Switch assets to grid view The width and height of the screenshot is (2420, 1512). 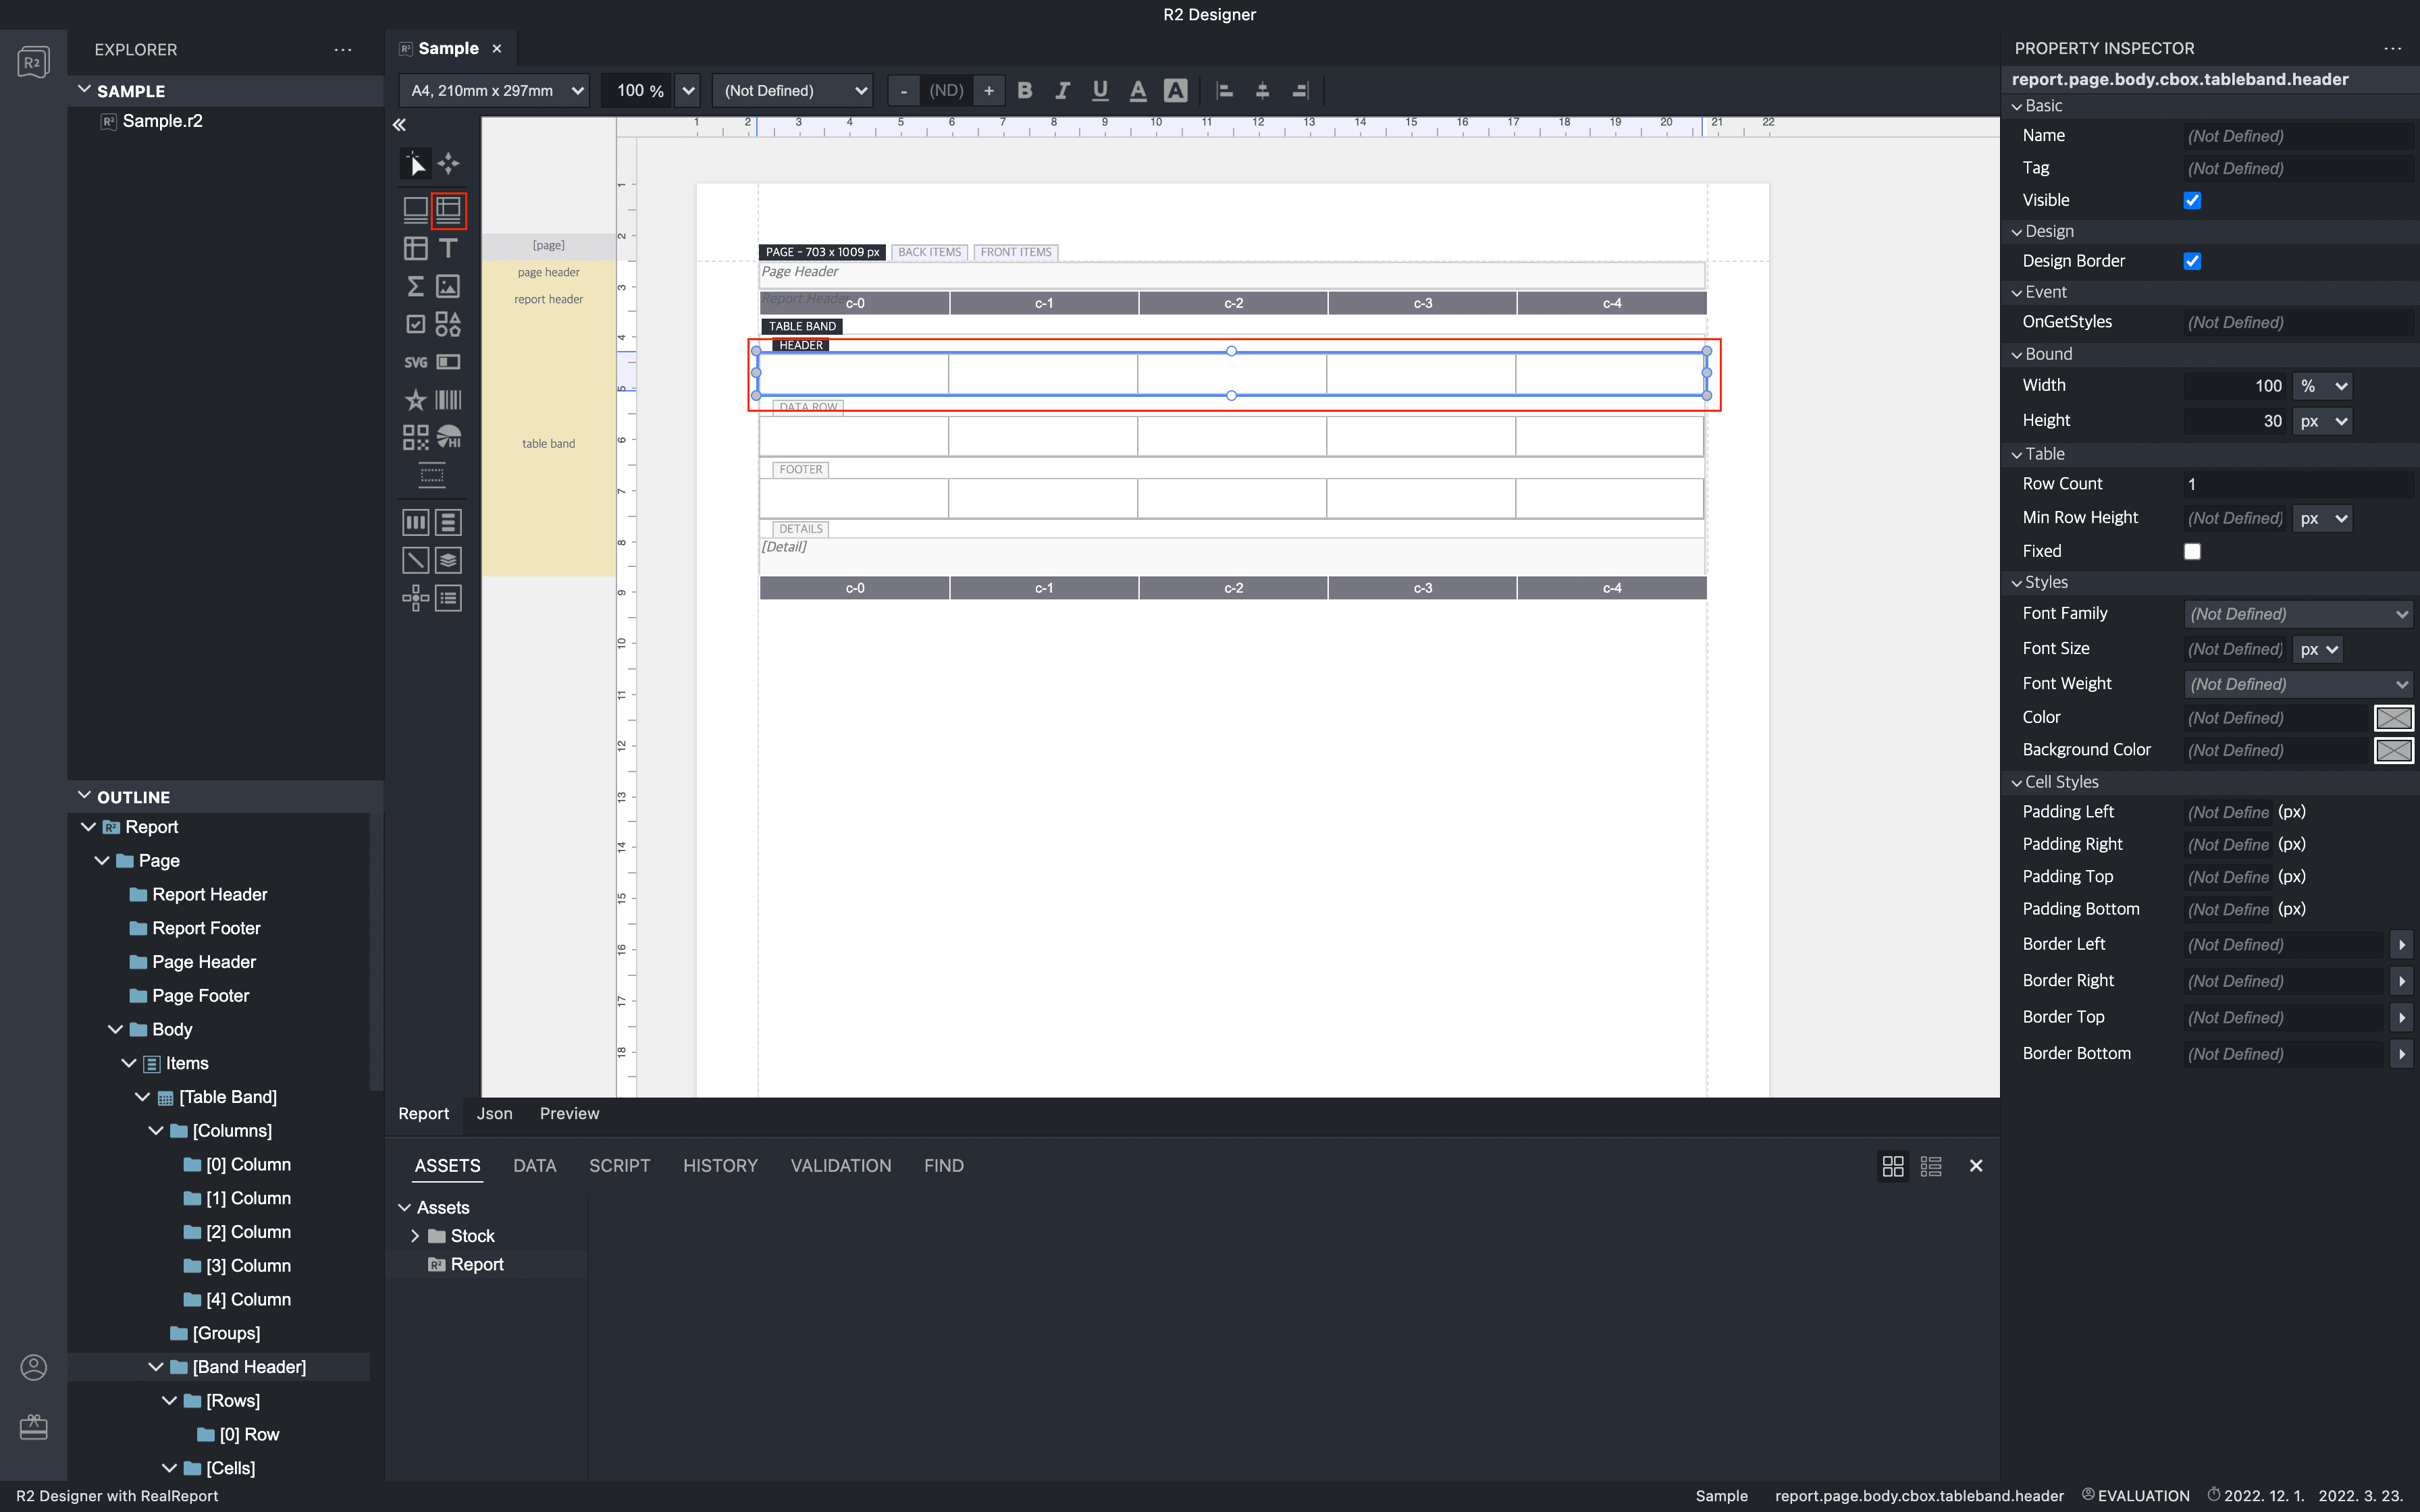click(x=1893, y=1166)
